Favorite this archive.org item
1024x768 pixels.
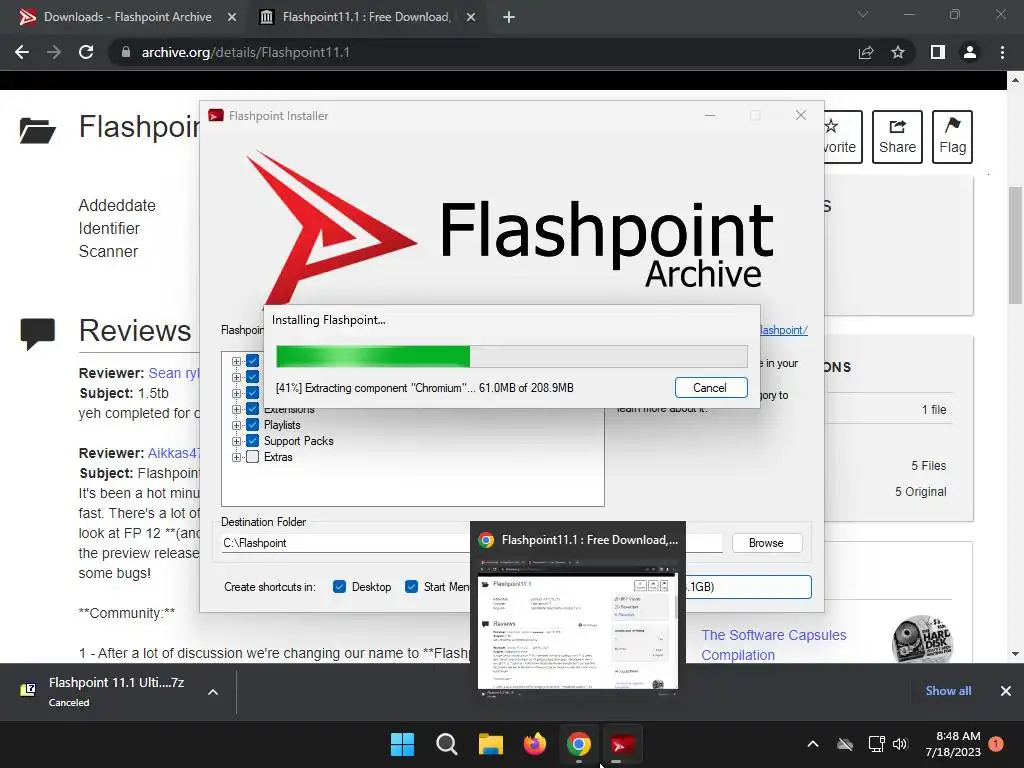(x=842, y=136)
